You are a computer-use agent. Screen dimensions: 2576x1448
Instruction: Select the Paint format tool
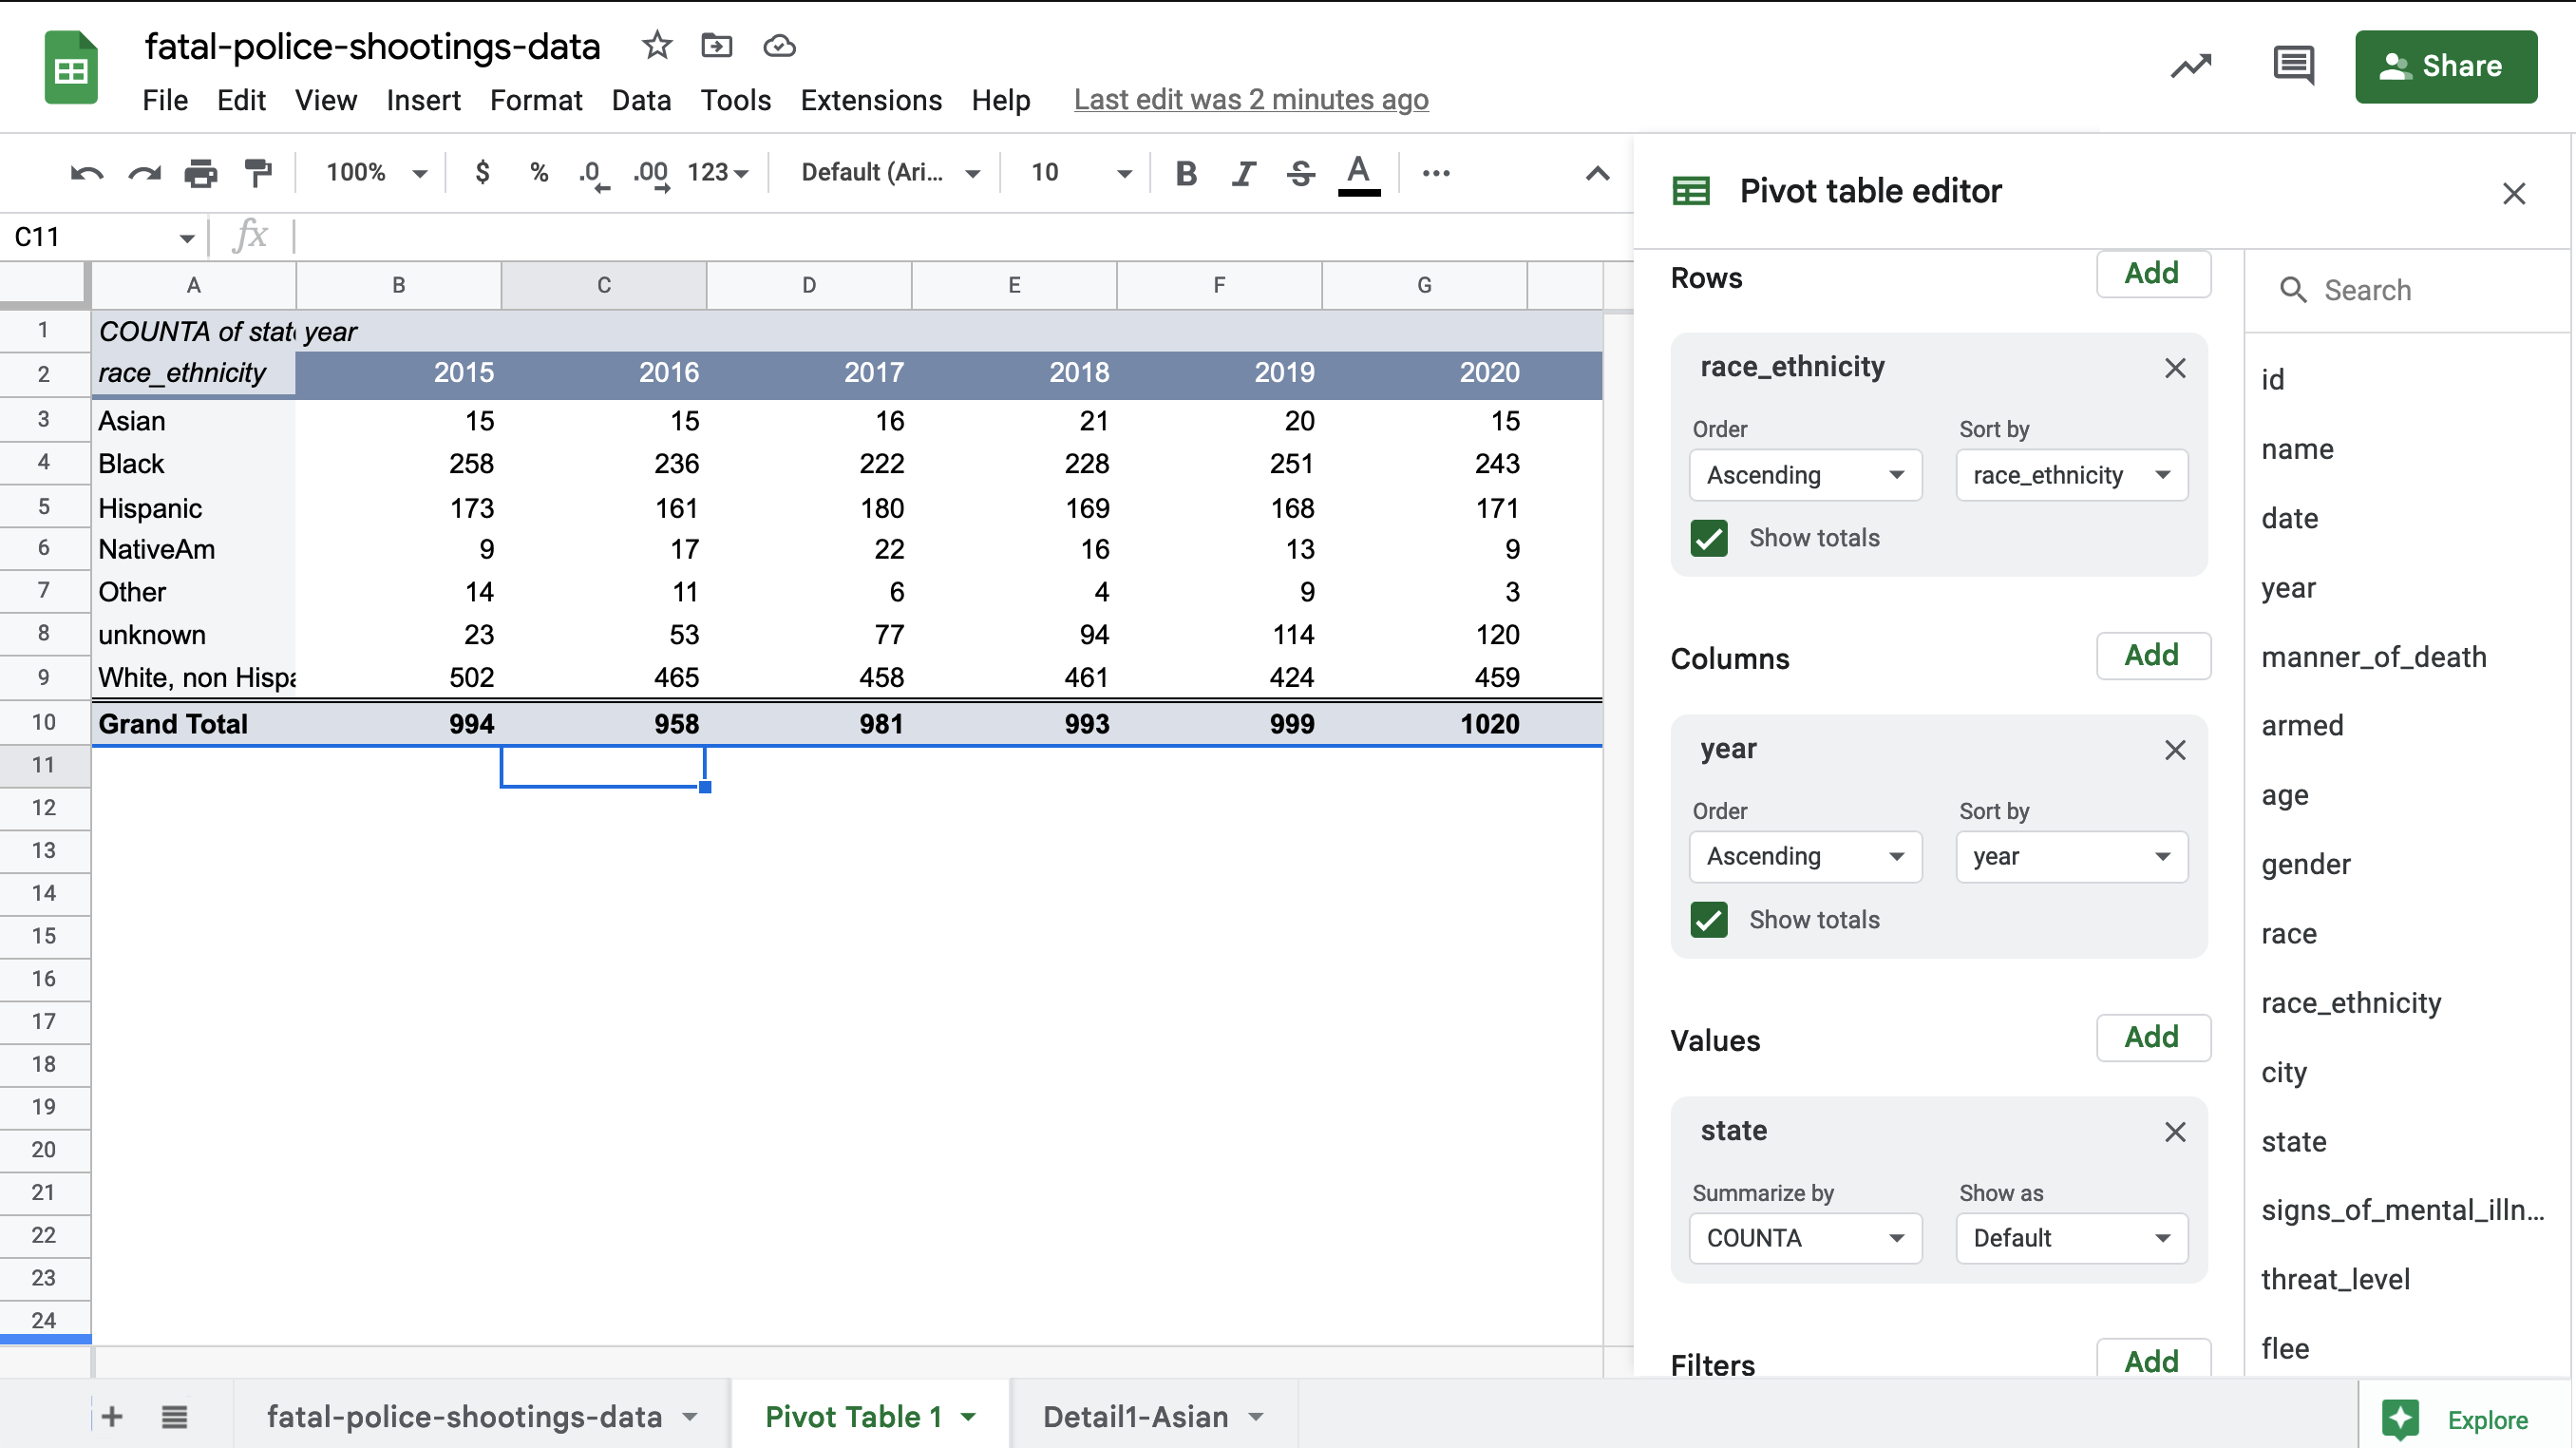tap(258, 173)
